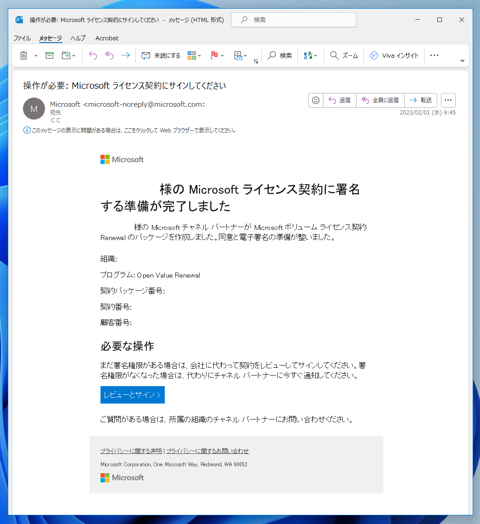
Task: Open the プライバシーに関するお問い合わせ link
Action: point(208,451)
